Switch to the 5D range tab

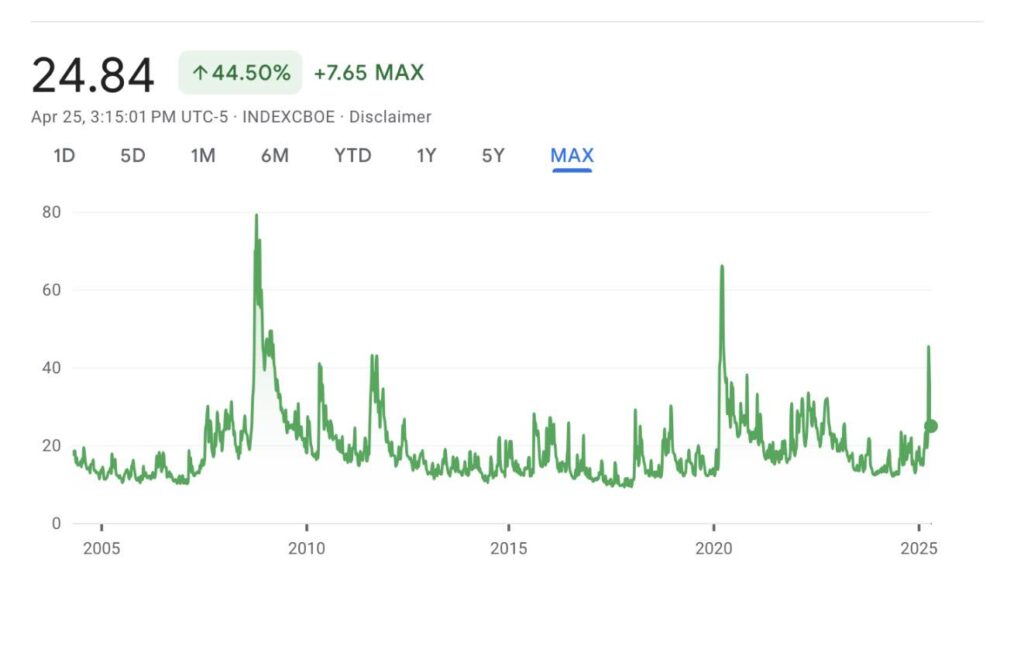133,155
